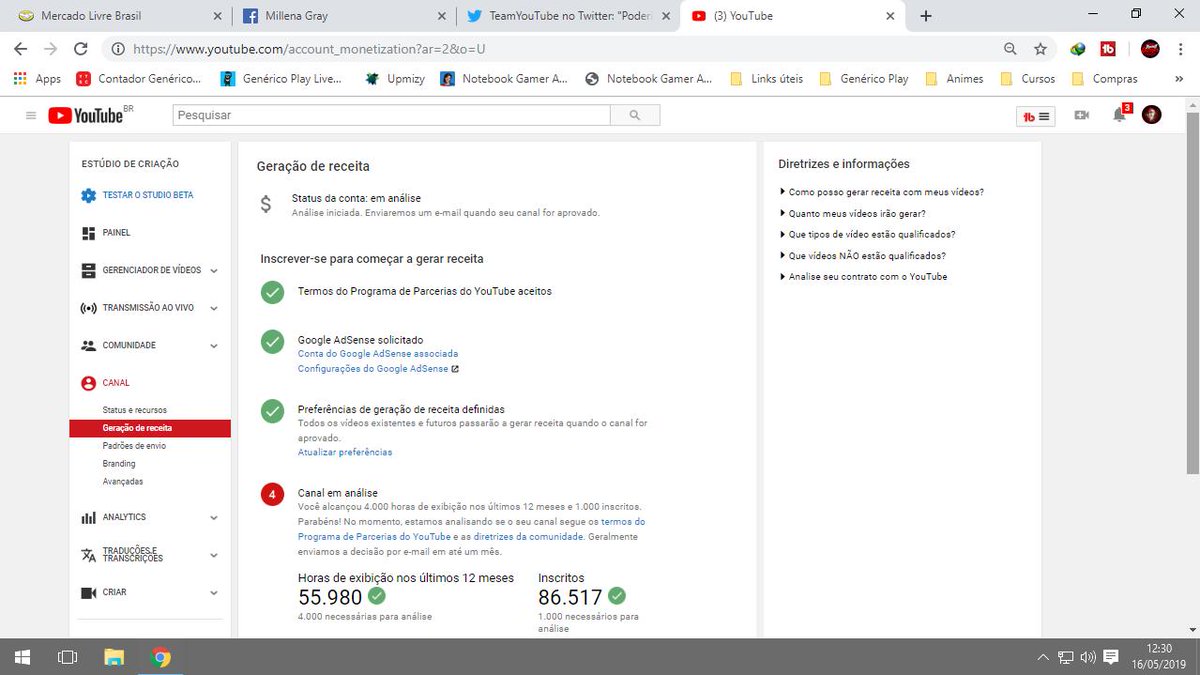Click Atualizar preferências link

coord(345,452)
